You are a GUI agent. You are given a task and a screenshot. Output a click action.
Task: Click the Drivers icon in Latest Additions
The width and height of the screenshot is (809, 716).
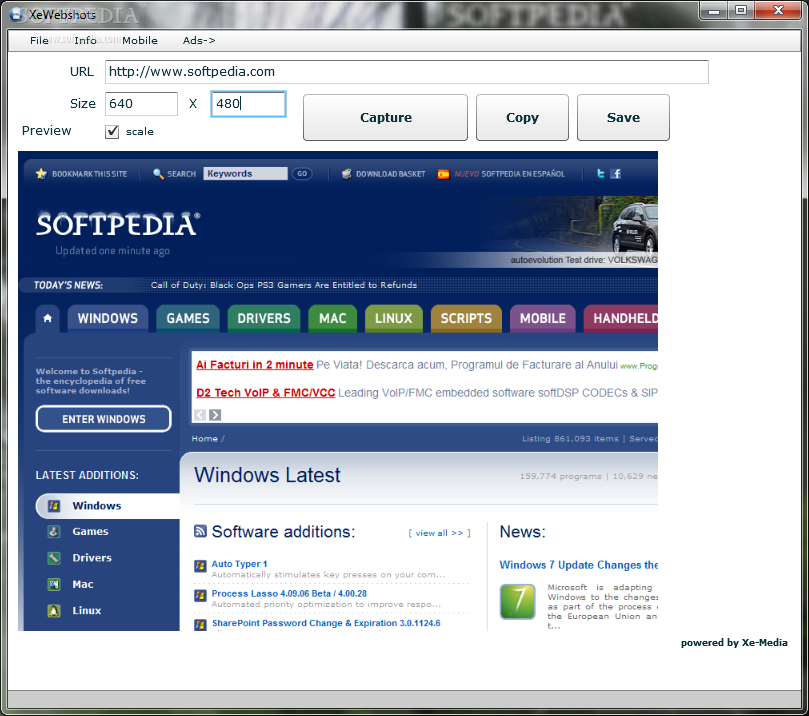(x=54, y=558)
